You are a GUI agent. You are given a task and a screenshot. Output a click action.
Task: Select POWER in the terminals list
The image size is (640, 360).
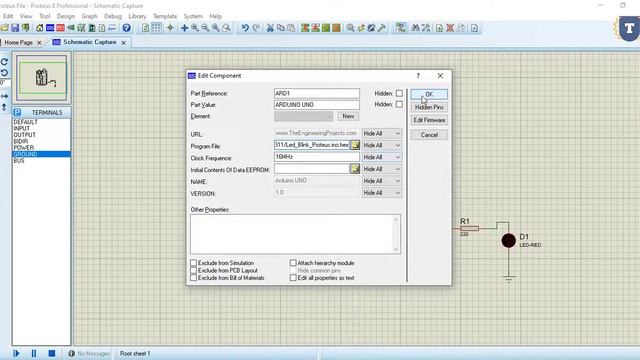coord(24,147)
